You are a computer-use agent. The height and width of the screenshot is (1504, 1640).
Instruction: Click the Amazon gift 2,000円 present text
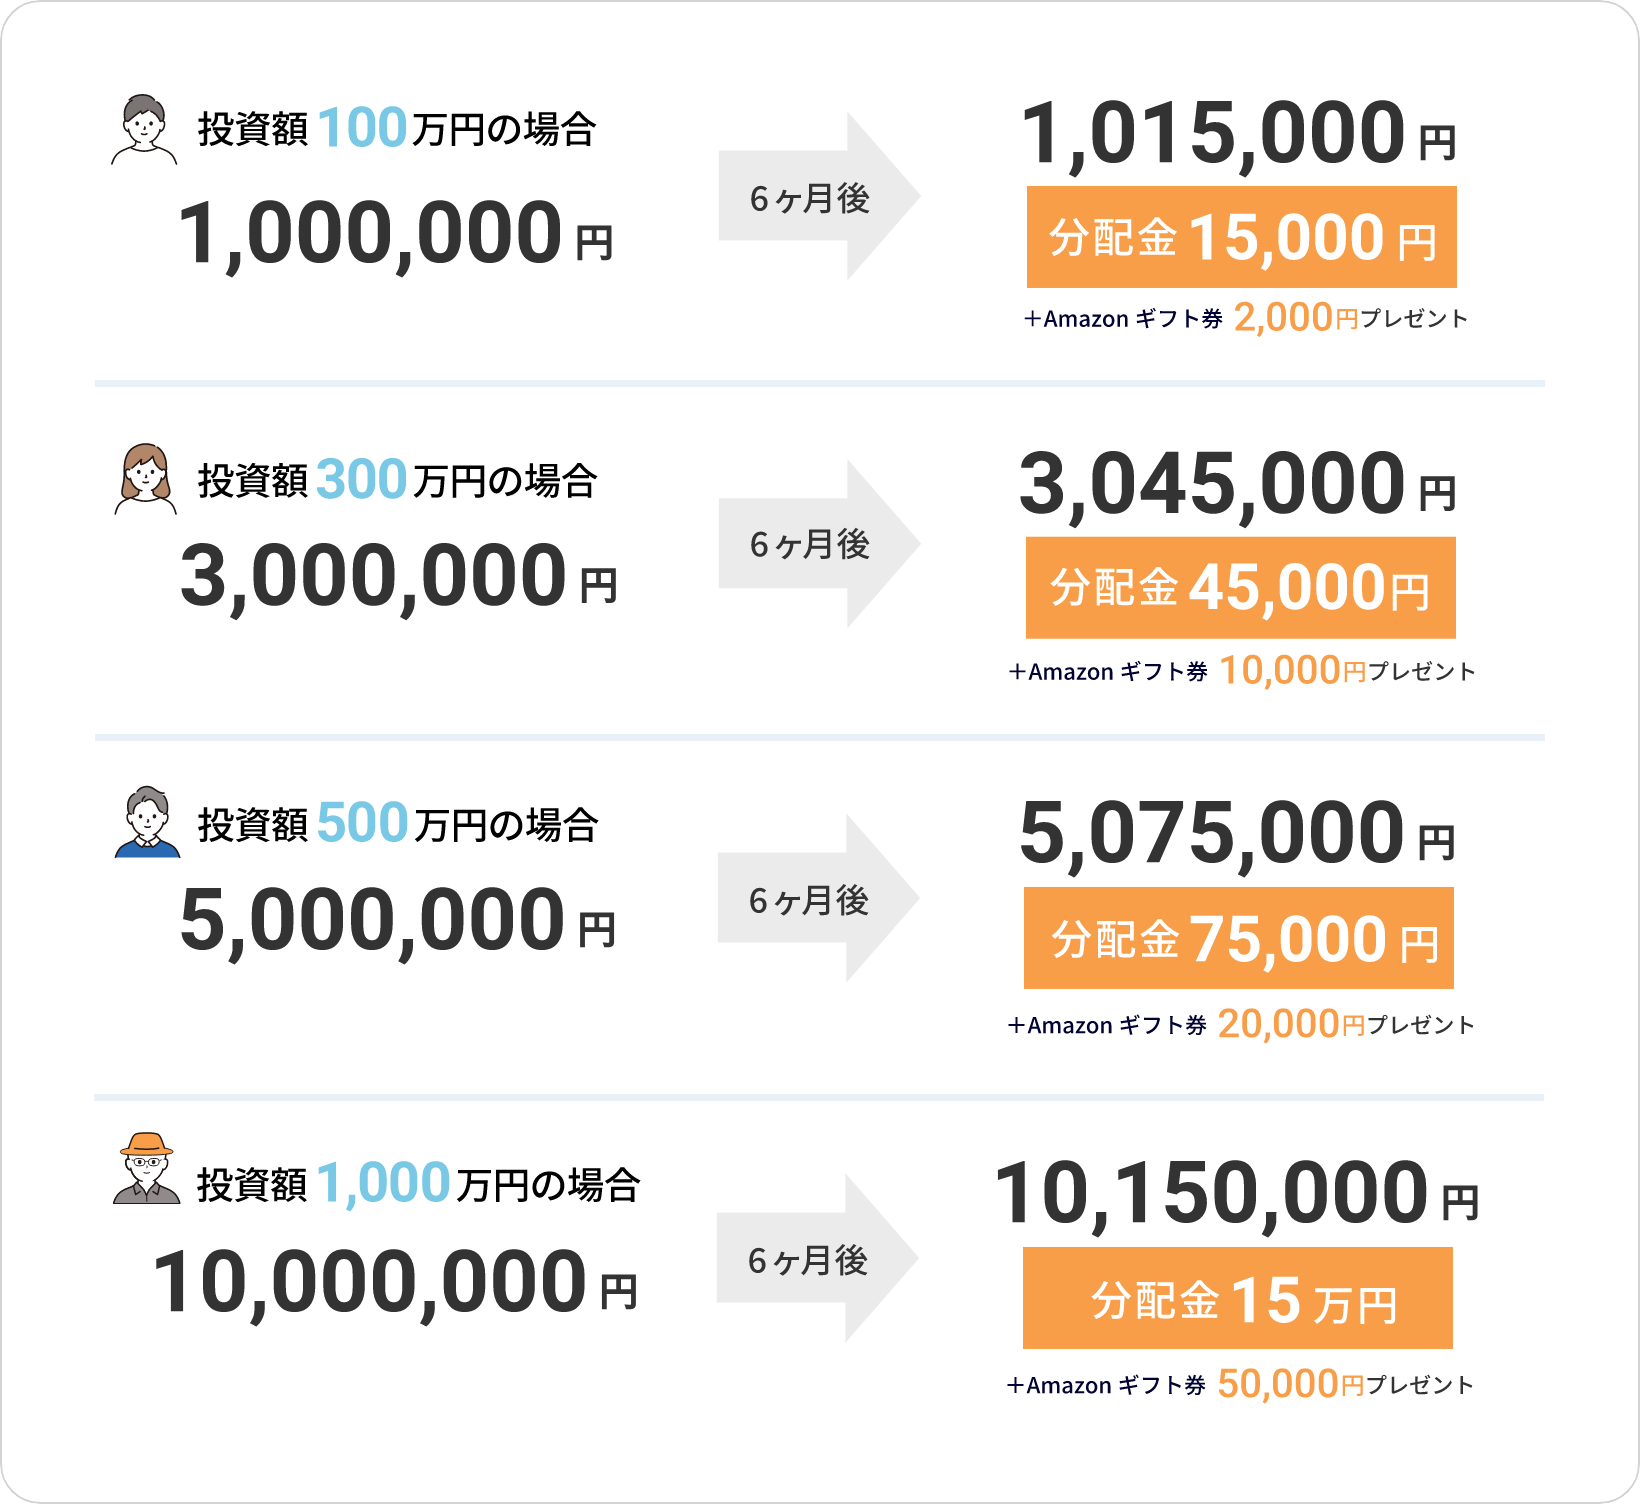[x=1246, y=318]
